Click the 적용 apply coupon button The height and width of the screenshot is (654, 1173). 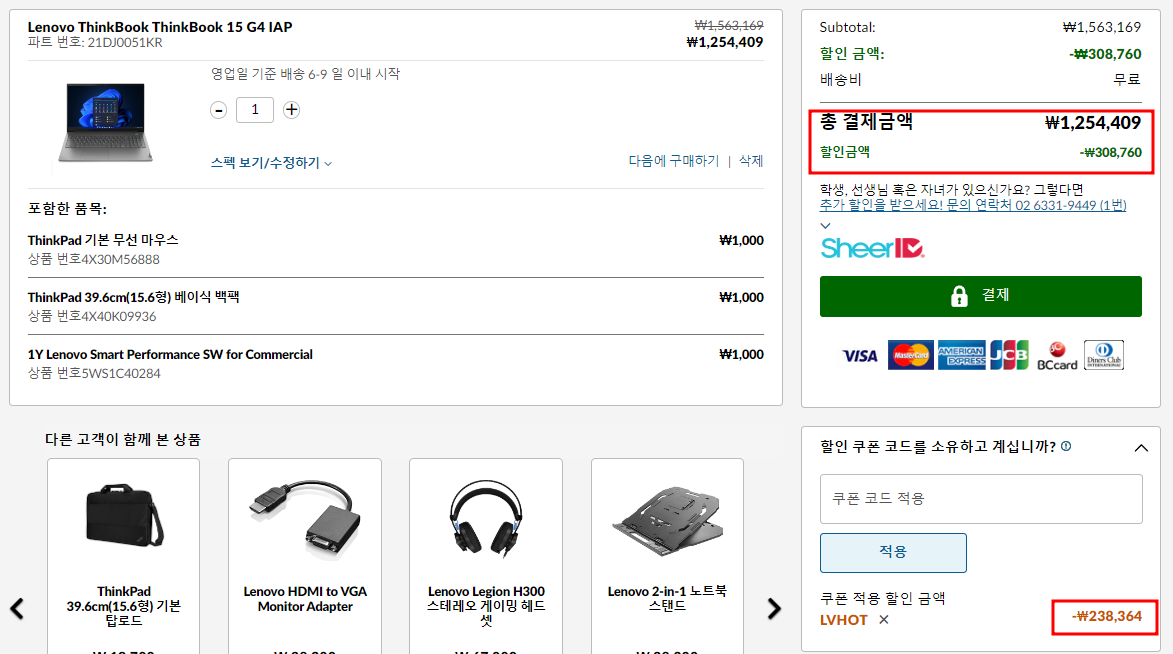[x=893, y=553]
